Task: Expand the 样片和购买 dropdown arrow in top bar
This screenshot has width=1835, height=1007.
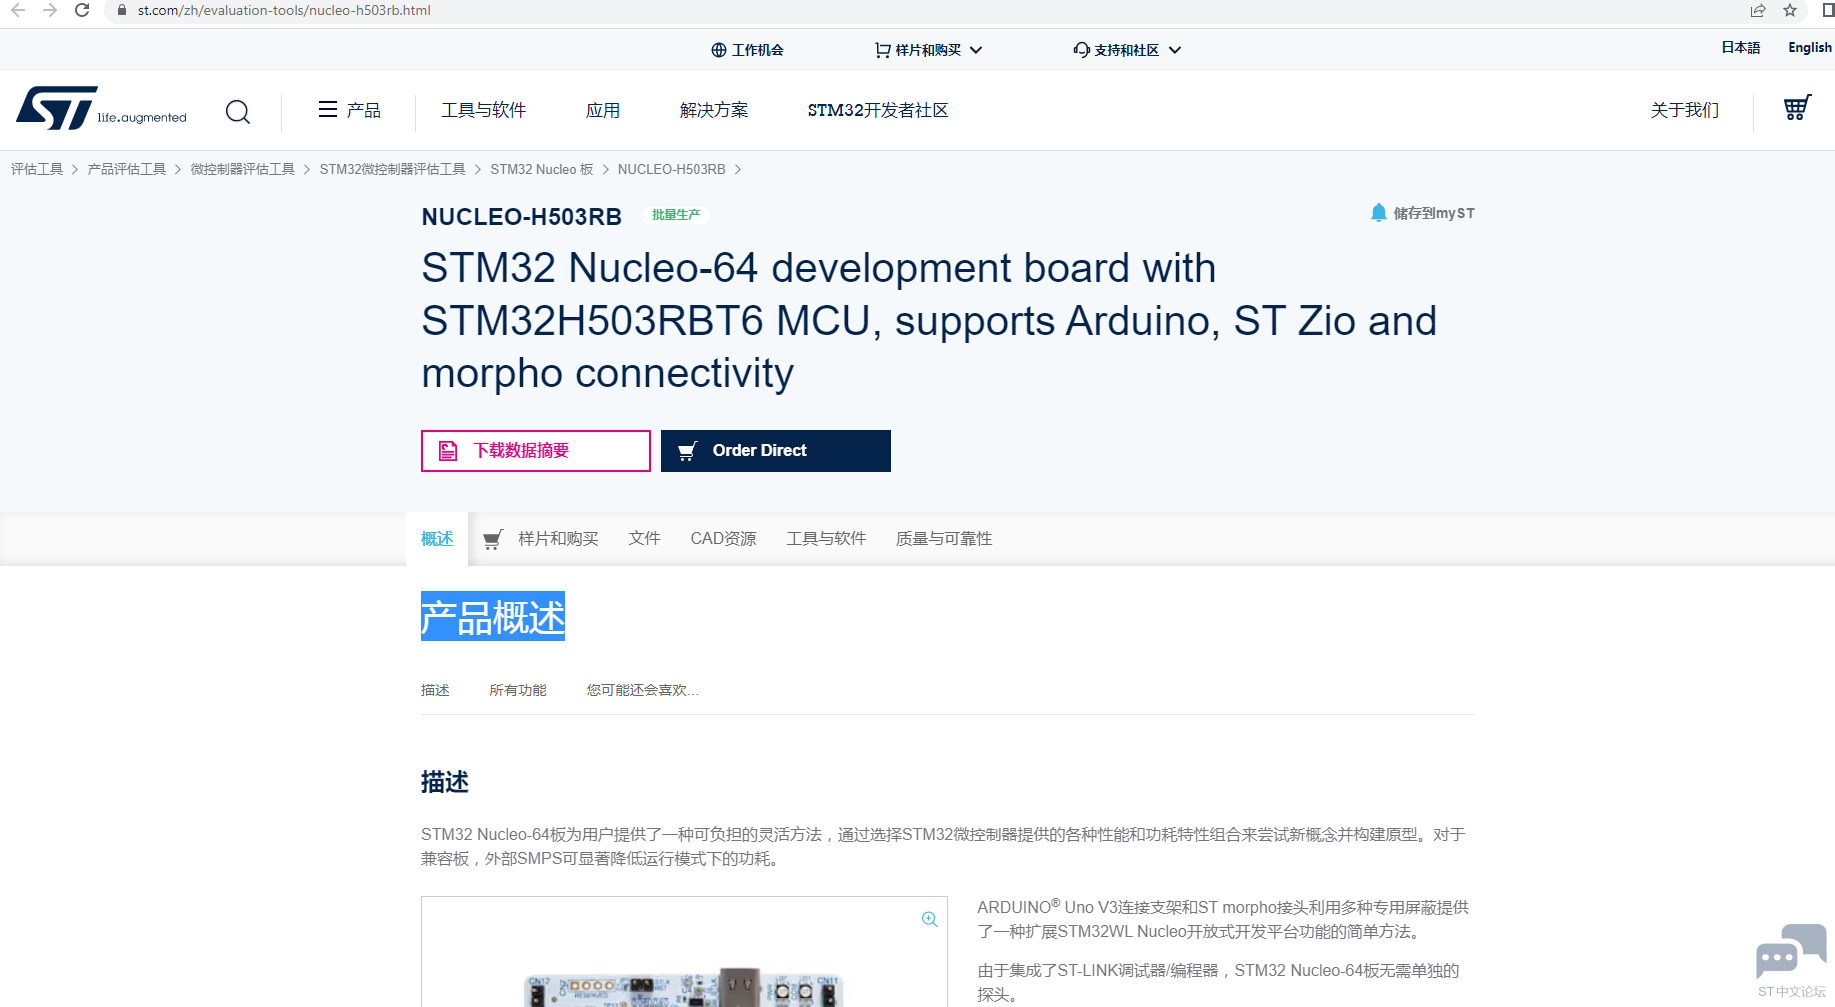Action: click(976, 50)
